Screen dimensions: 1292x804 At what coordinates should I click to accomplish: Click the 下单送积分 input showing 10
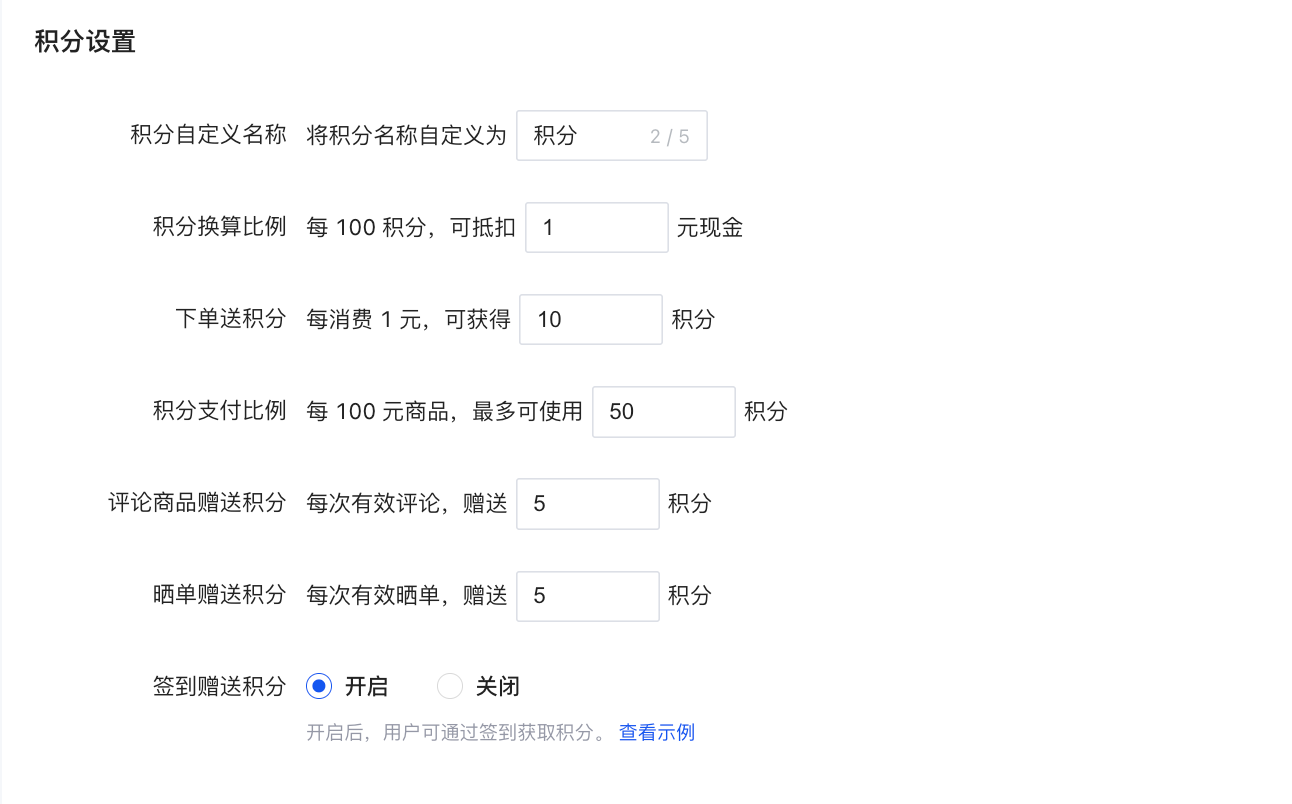(590, 320)
